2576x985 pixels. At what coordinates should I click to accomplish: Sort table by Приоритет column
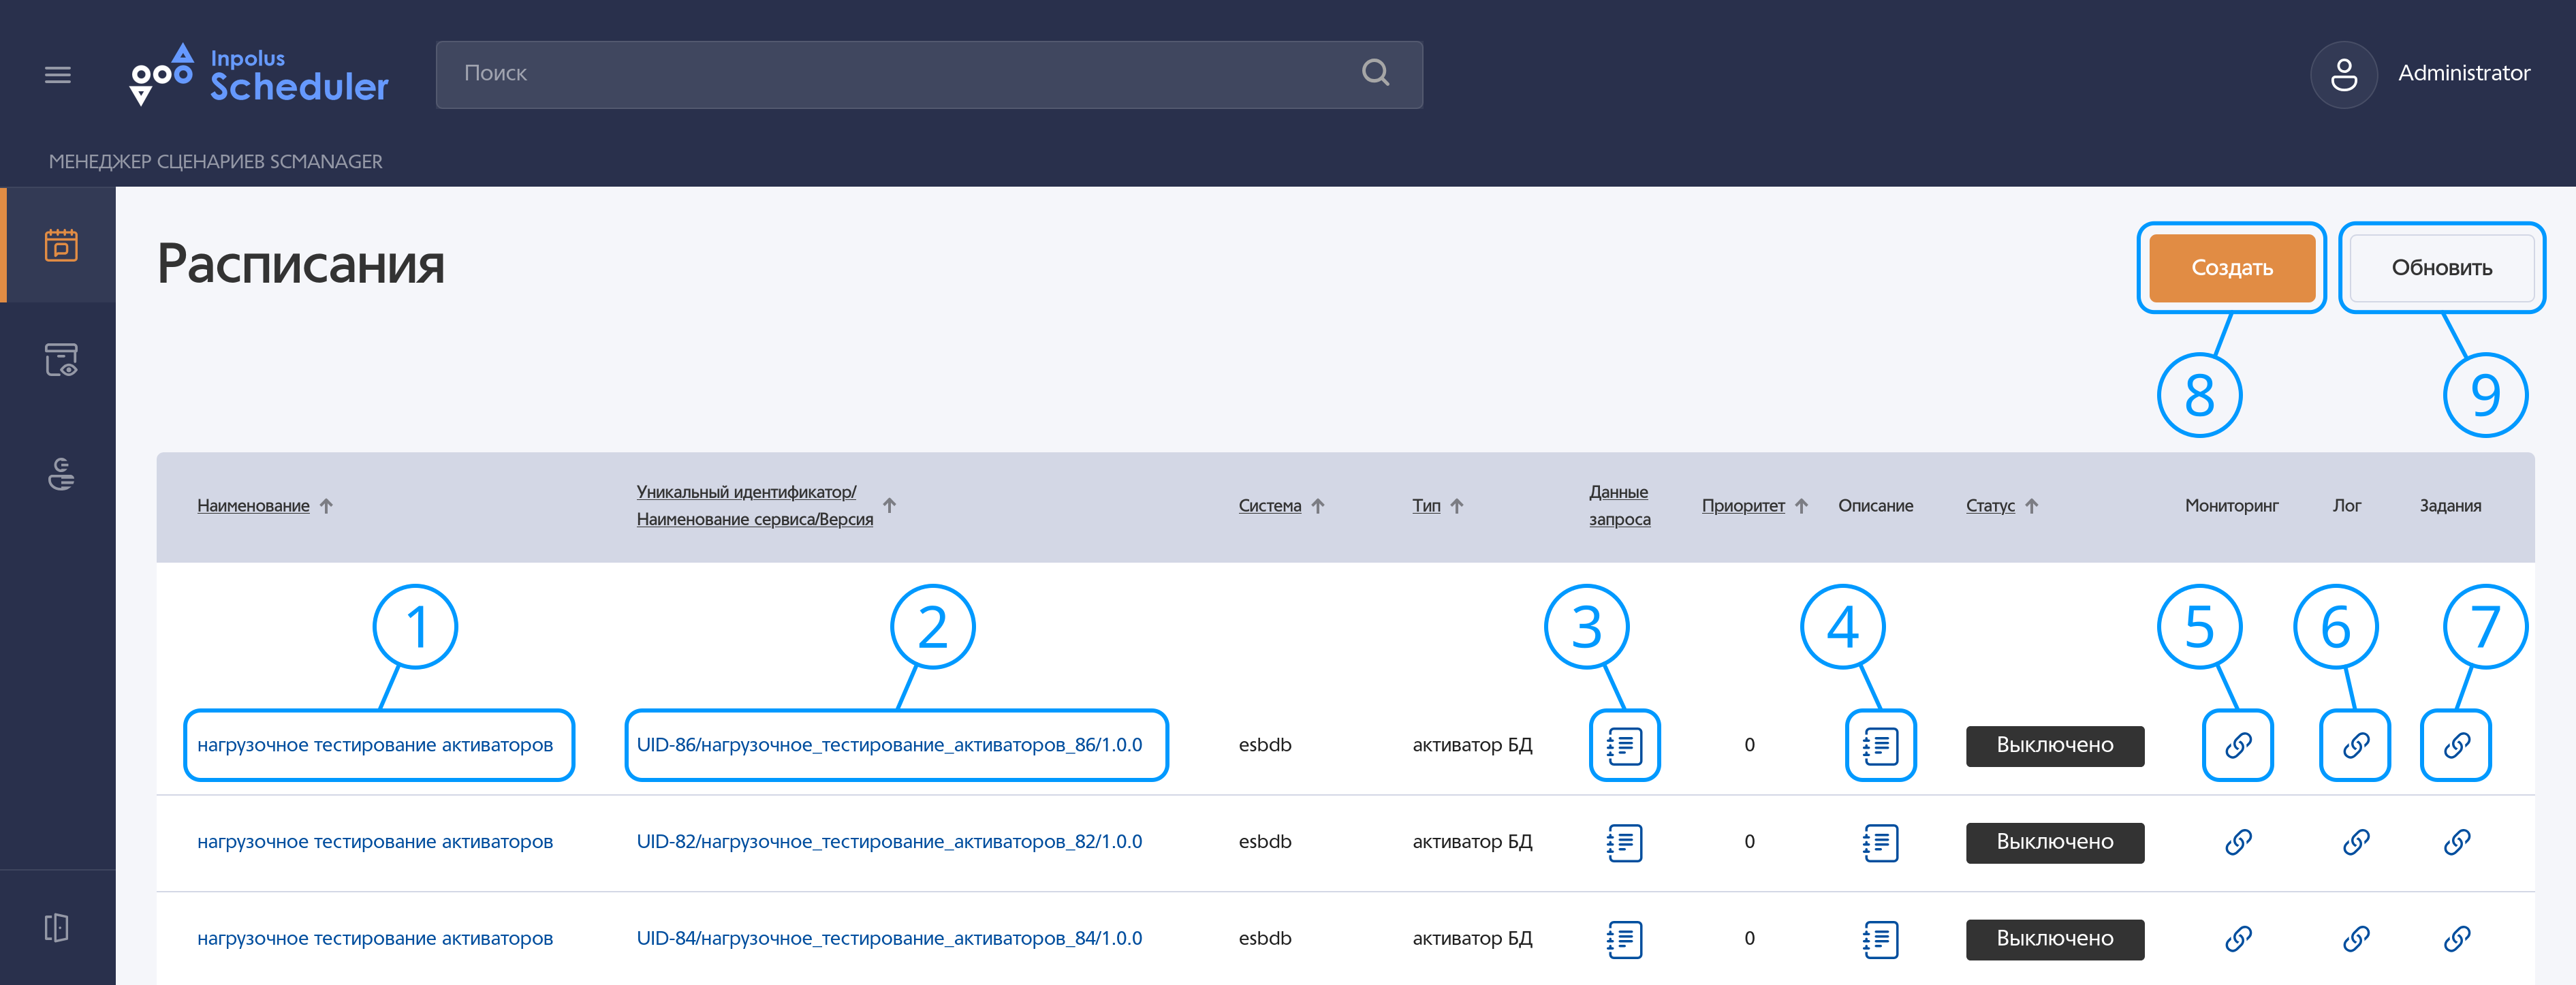click(x=1742, y=506)
